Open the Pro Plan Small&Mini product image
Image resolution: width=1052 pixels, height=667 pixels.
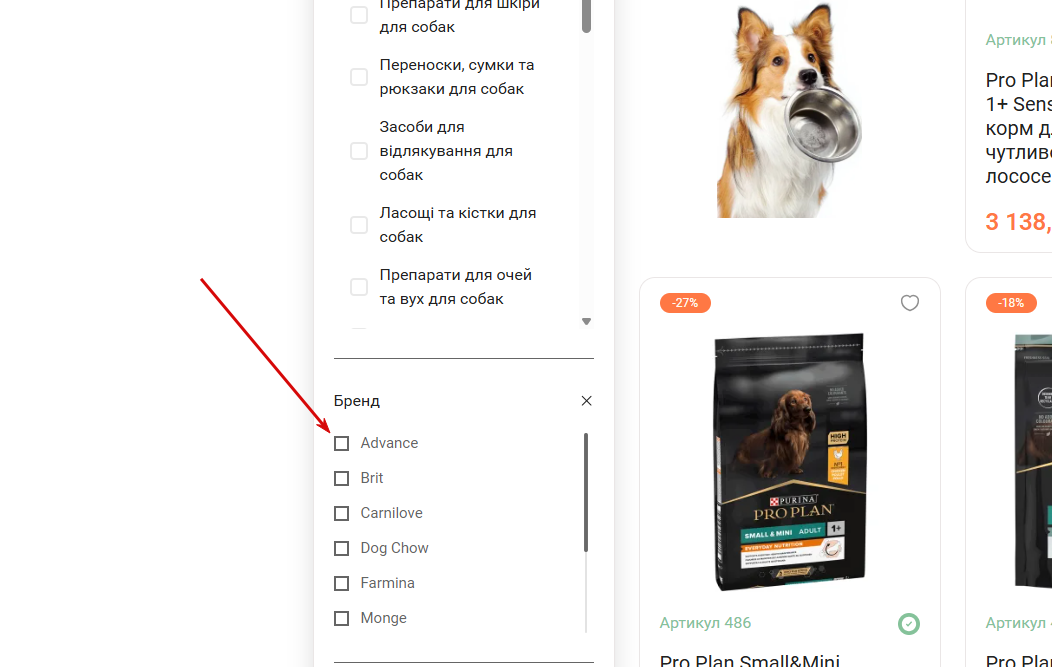[x=790, y=462]
